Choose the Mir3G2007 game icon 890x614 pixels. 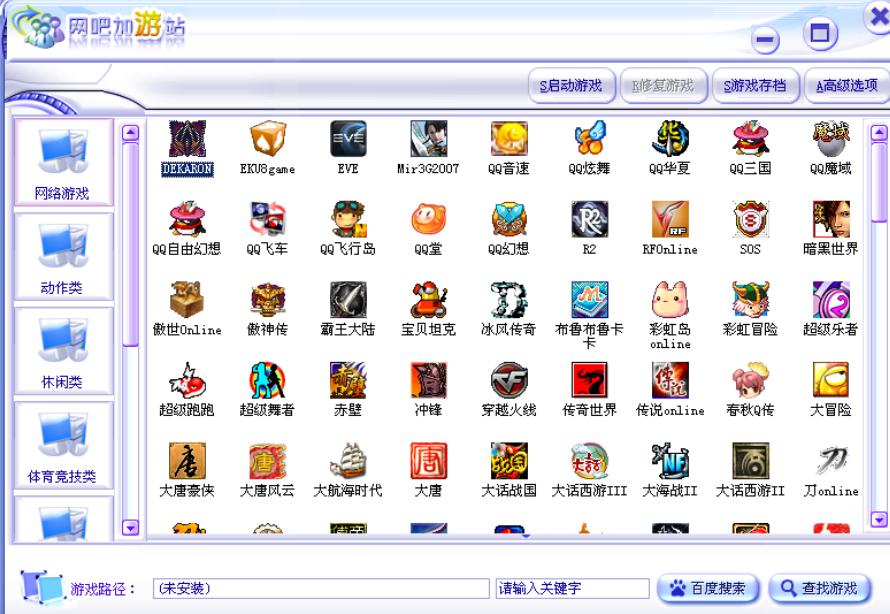[429, 139]
